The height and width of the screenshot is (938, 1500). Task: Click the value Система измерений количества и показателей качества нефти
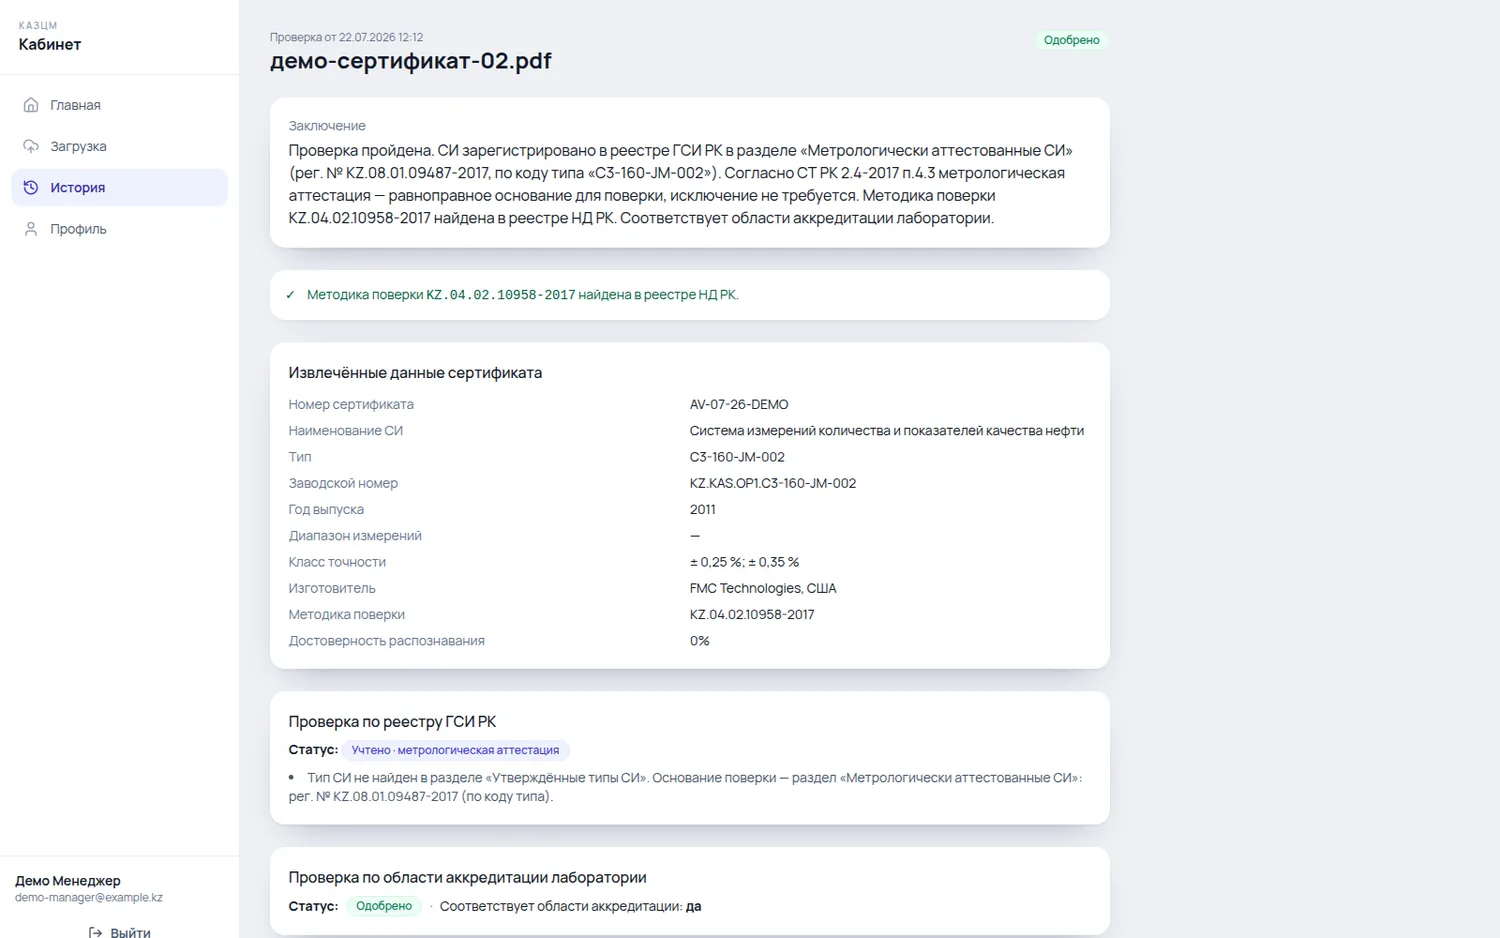click(x=887, y=431)
